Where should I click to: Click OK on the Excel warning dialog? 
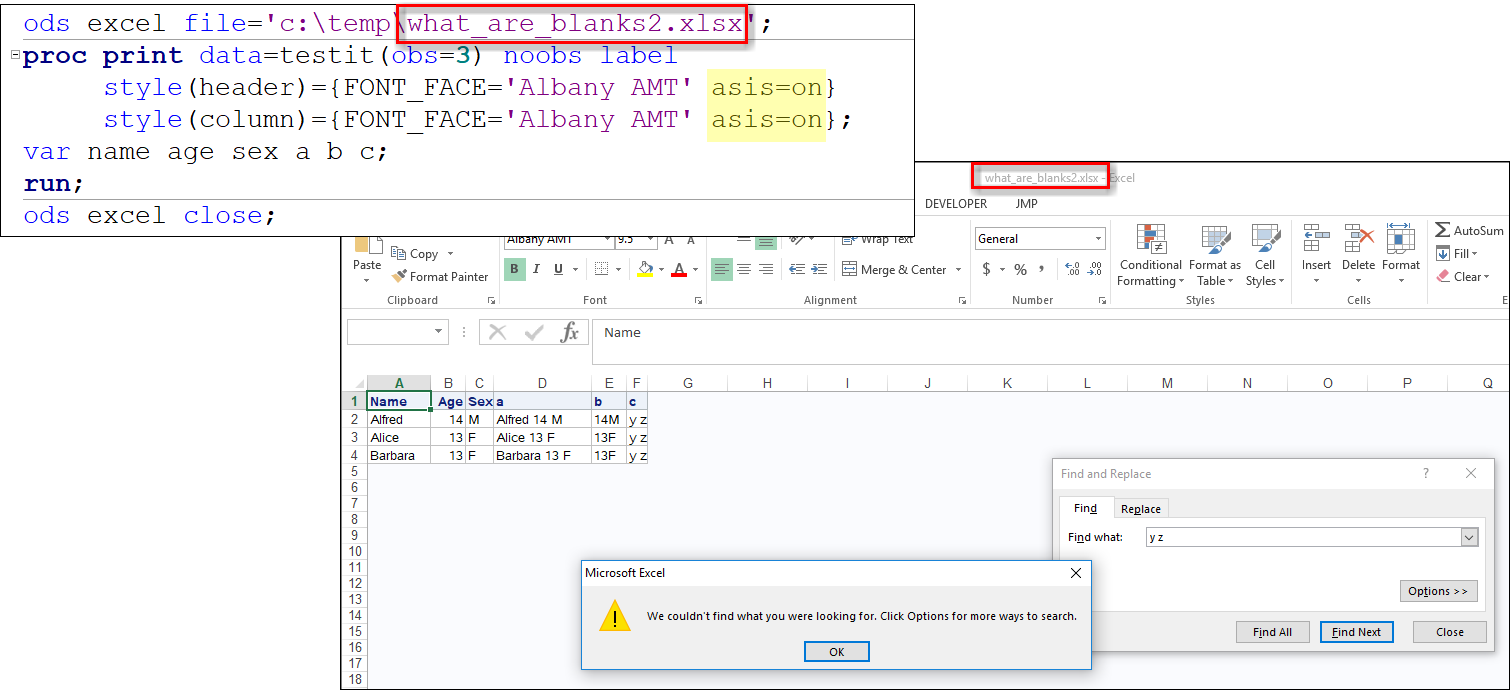click(x=836, y=651)
